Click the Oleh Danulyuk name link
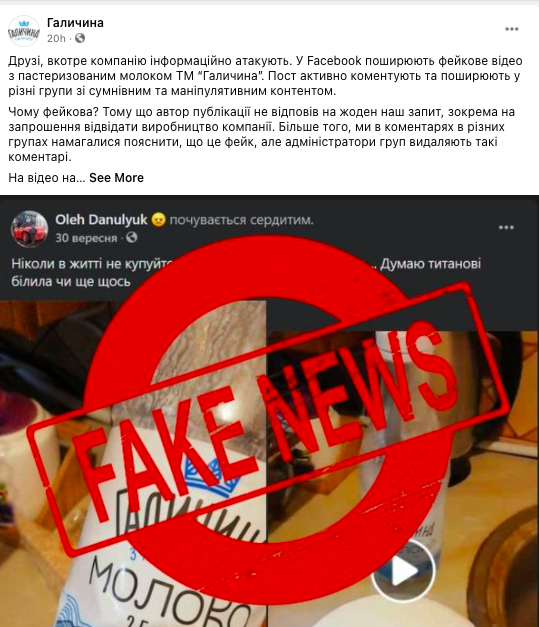This screenshot has width=539, height=627. pos(101,220)
